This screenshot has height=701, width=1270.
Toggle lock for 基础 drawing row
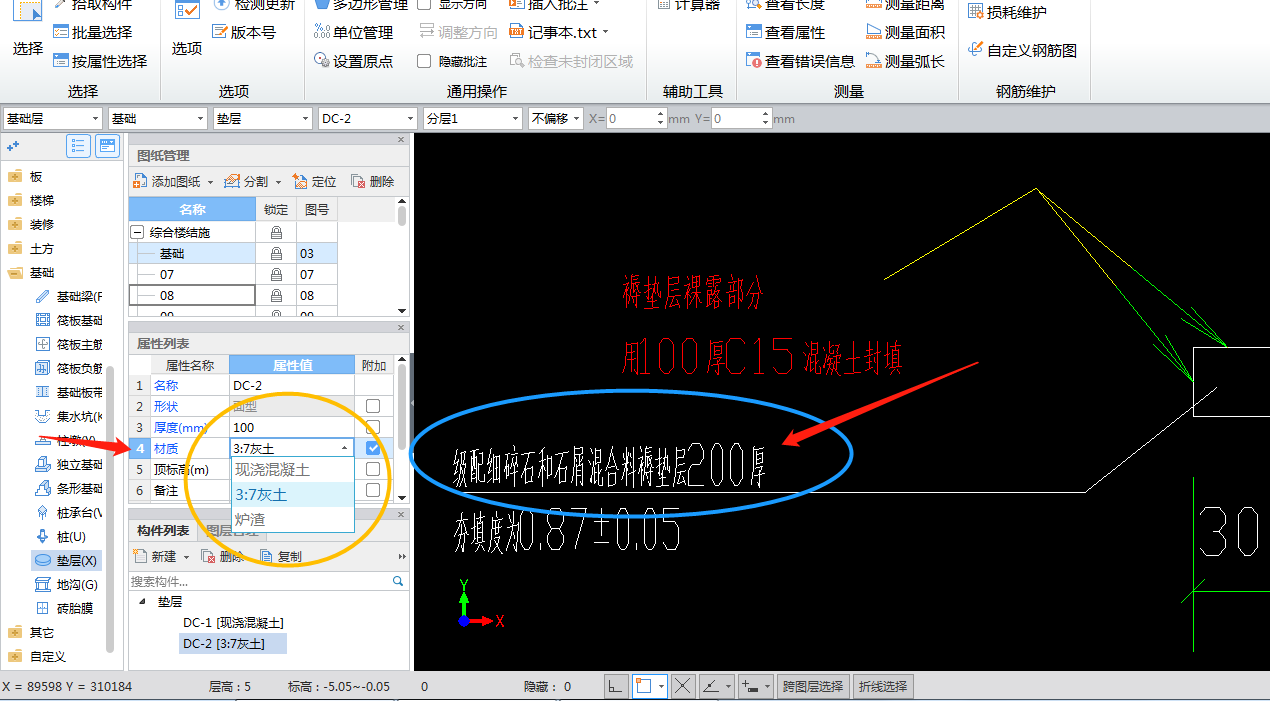point(276,254)
